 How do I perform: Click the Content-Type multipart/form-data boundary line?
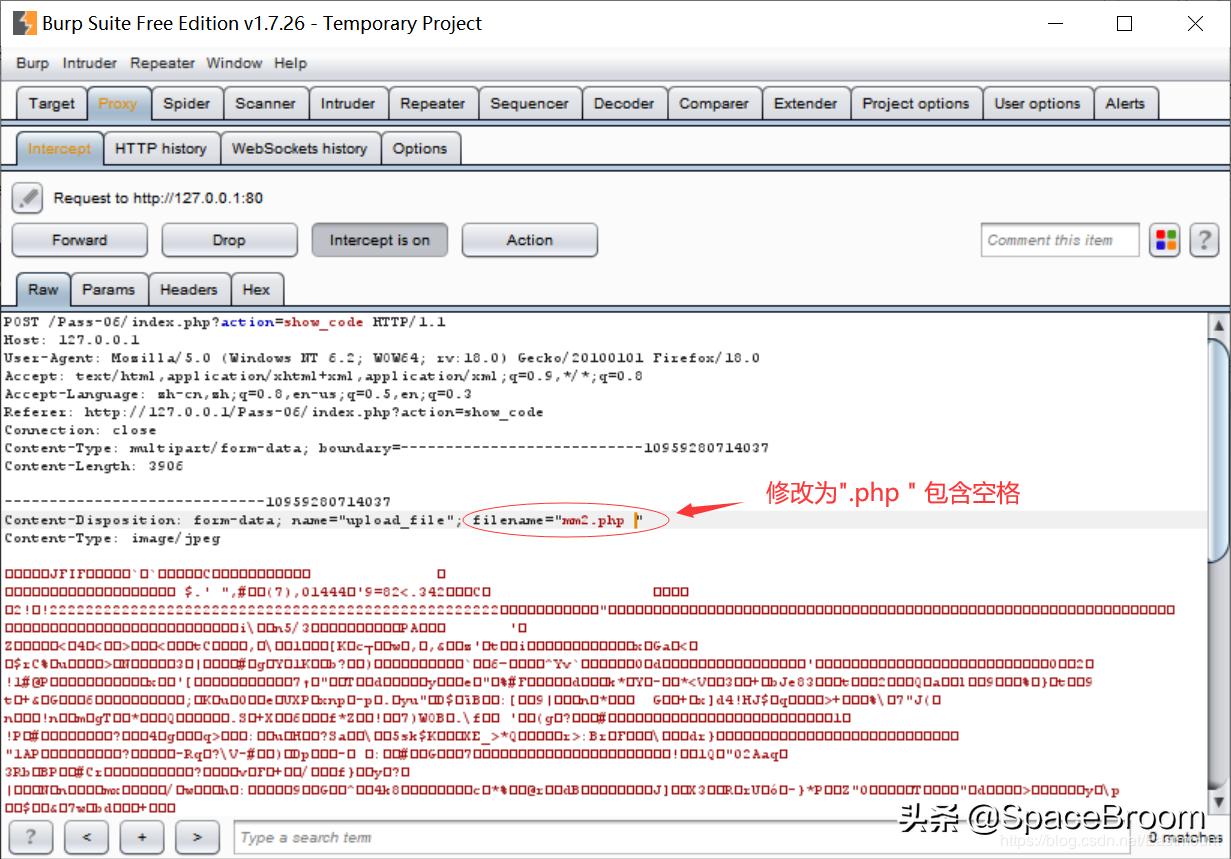pyautogui.click(x=387, y=448)
